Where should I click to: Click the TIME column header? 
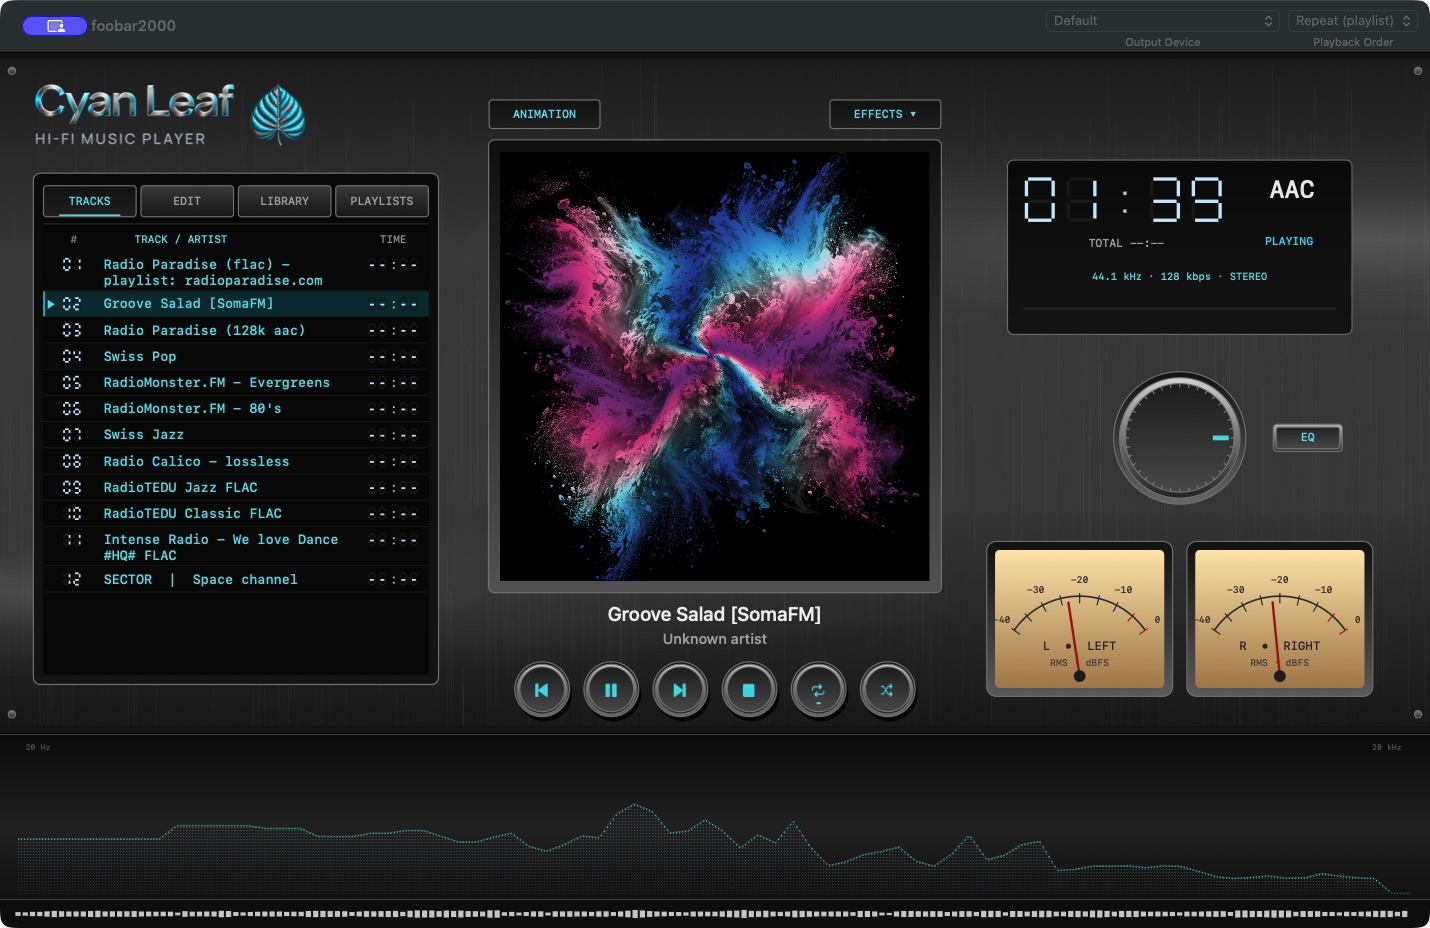click(x=393, y=240)
